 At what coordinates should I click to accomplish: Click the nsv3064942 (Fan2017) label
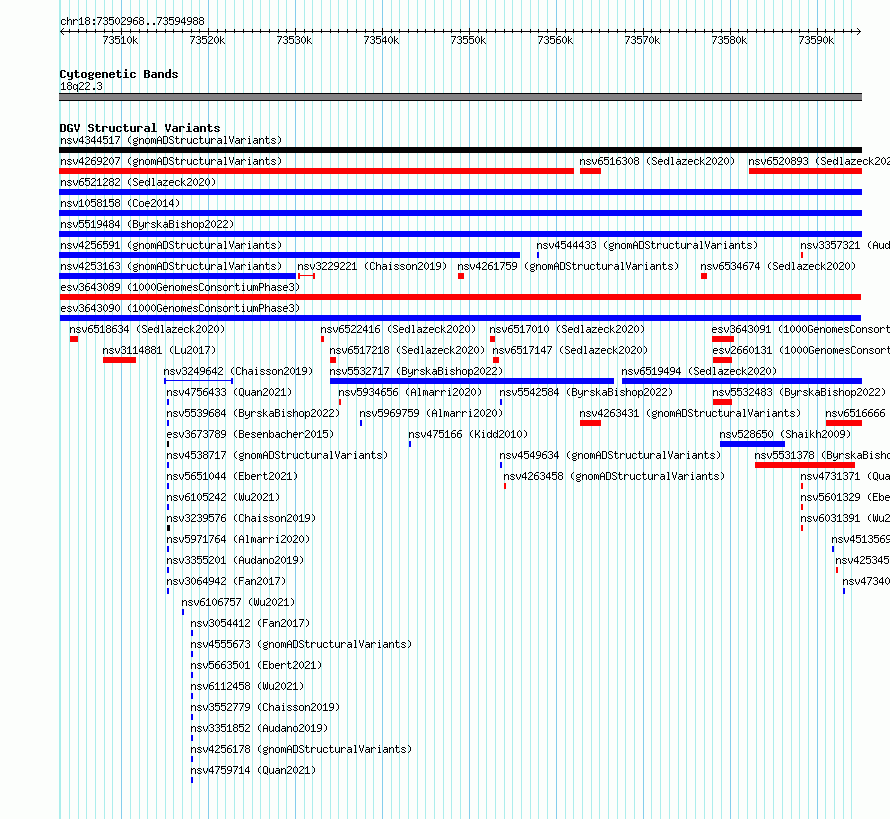coord(226,581)
